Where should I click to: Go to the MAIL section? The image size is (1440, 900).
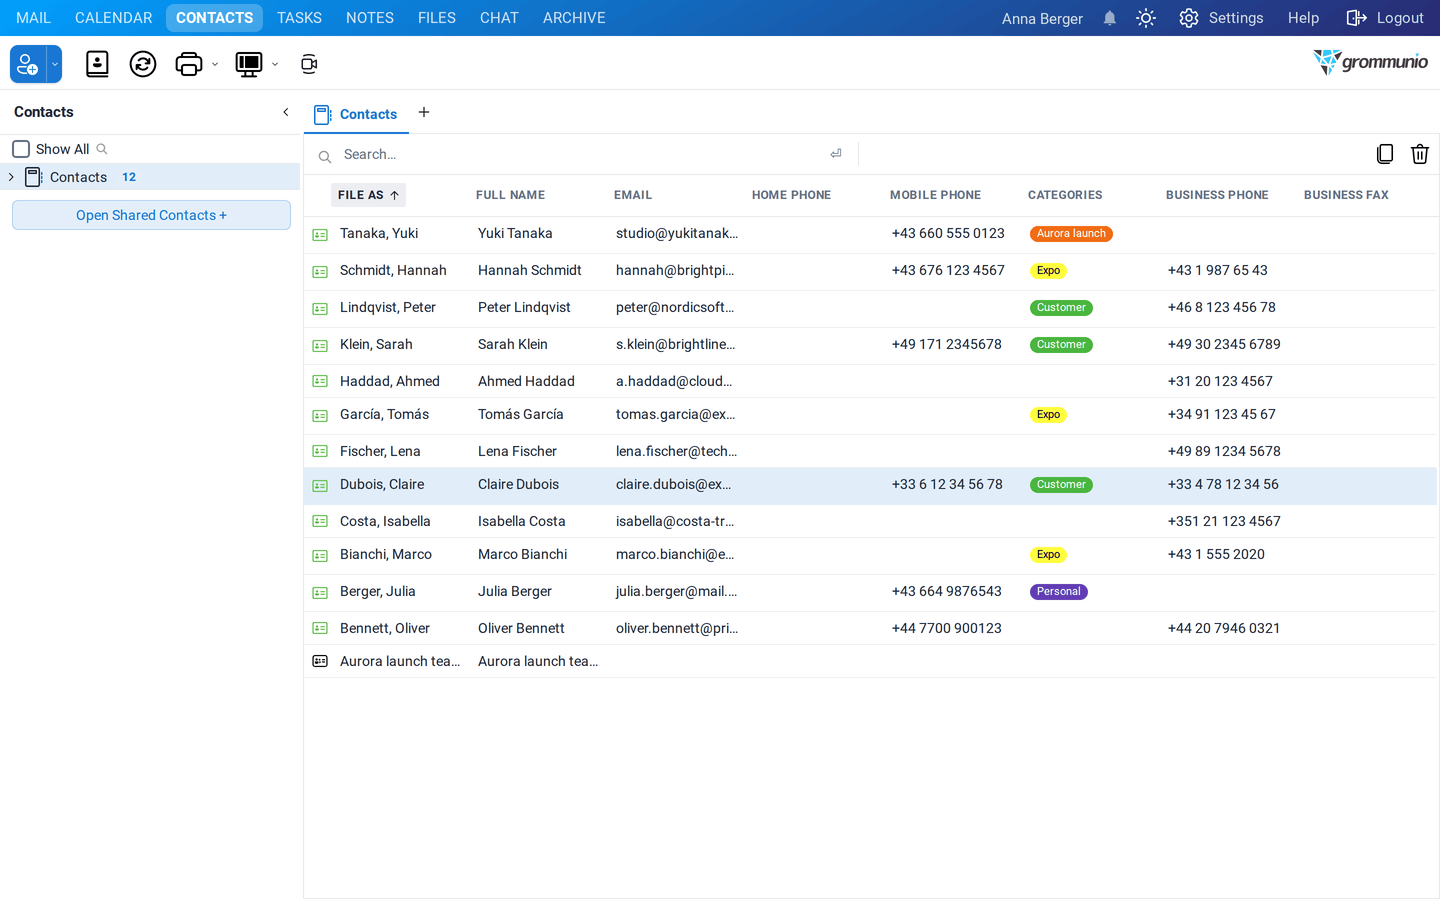tap(33, 18)
